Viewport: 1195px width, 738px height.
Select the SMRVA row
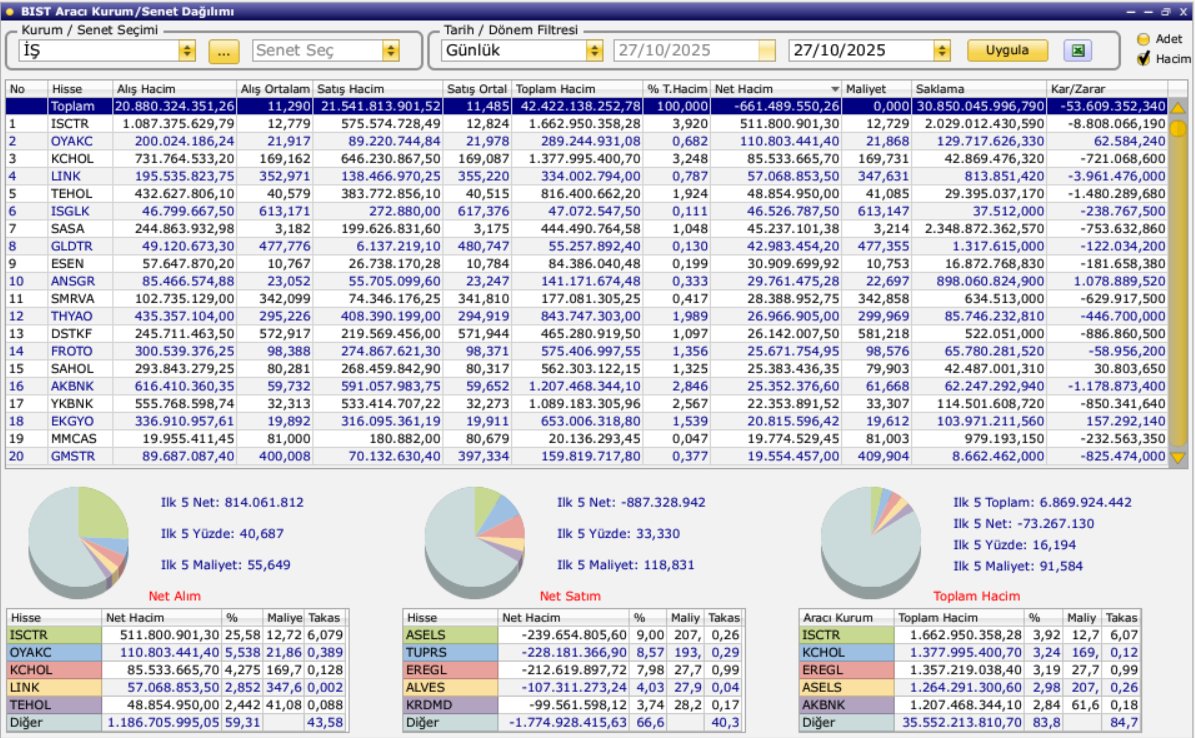coord(587,299)
